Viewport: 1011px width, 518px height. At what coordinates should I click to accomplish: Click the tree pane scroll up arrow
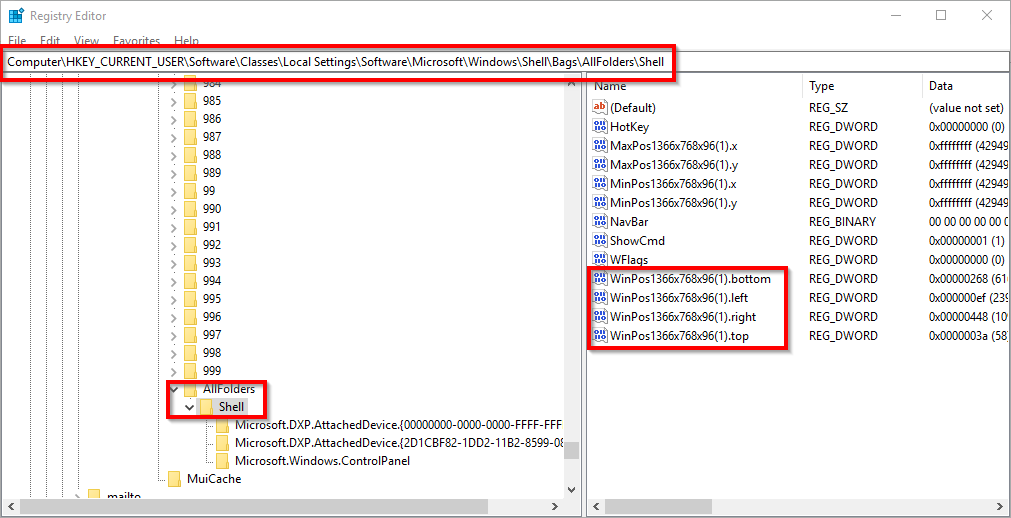(x=571, y=82)
